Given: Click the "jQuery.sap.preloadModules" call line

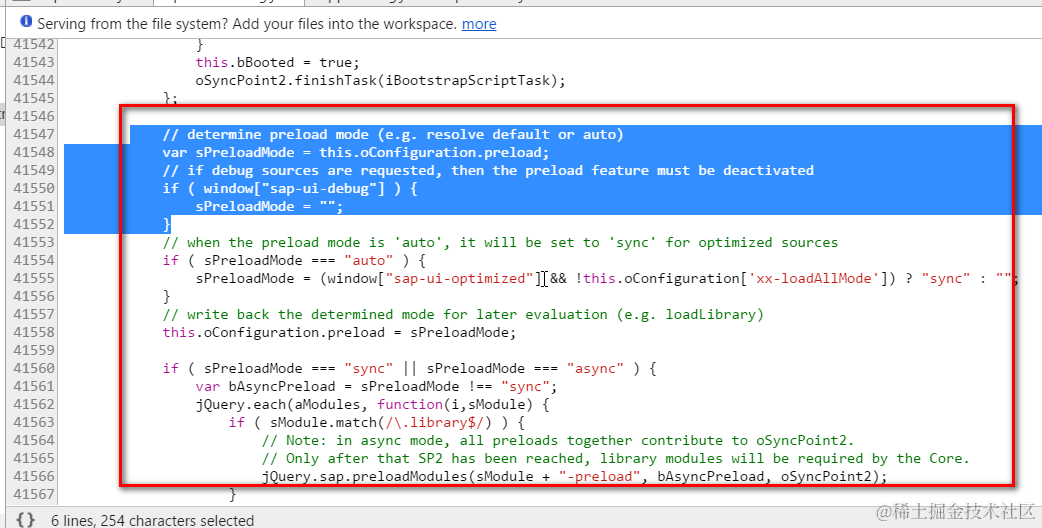Looking at the screenshot, I should [574, 476].
